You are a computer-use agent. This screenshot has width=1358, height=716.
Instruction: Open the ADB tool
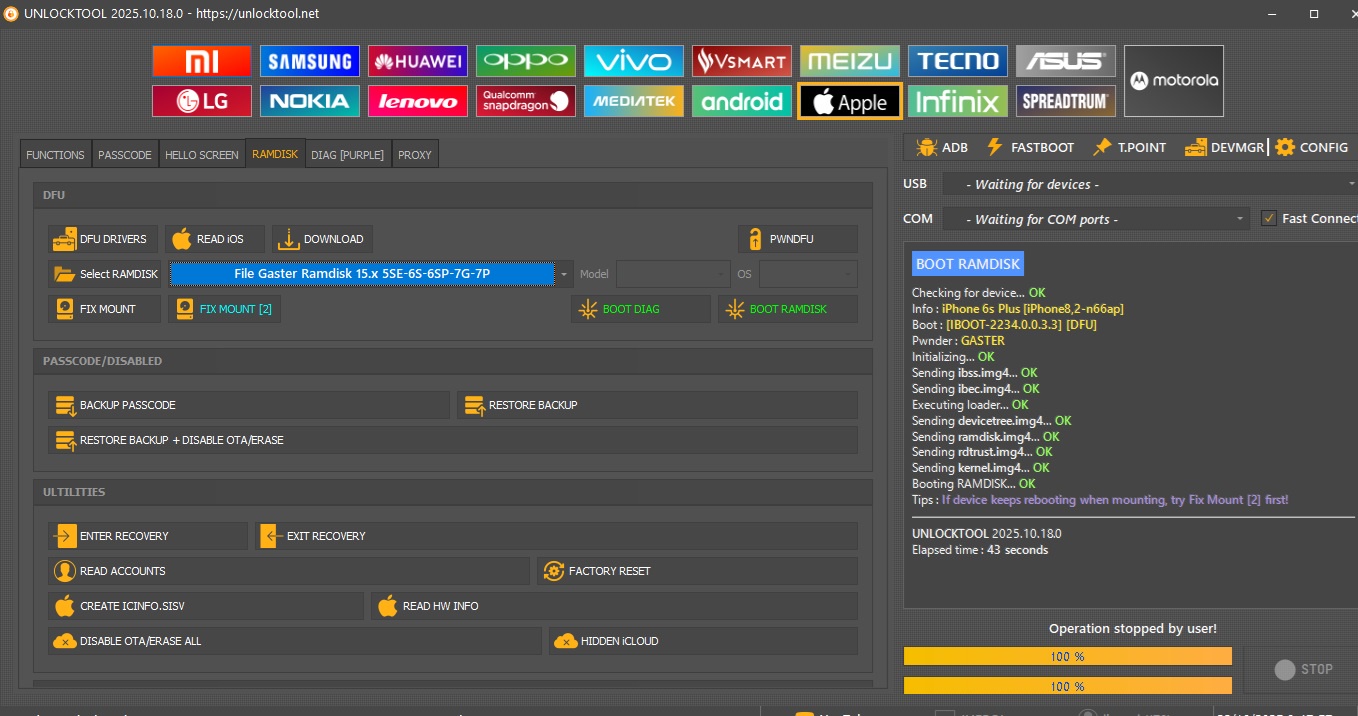(x=941, y=147)
